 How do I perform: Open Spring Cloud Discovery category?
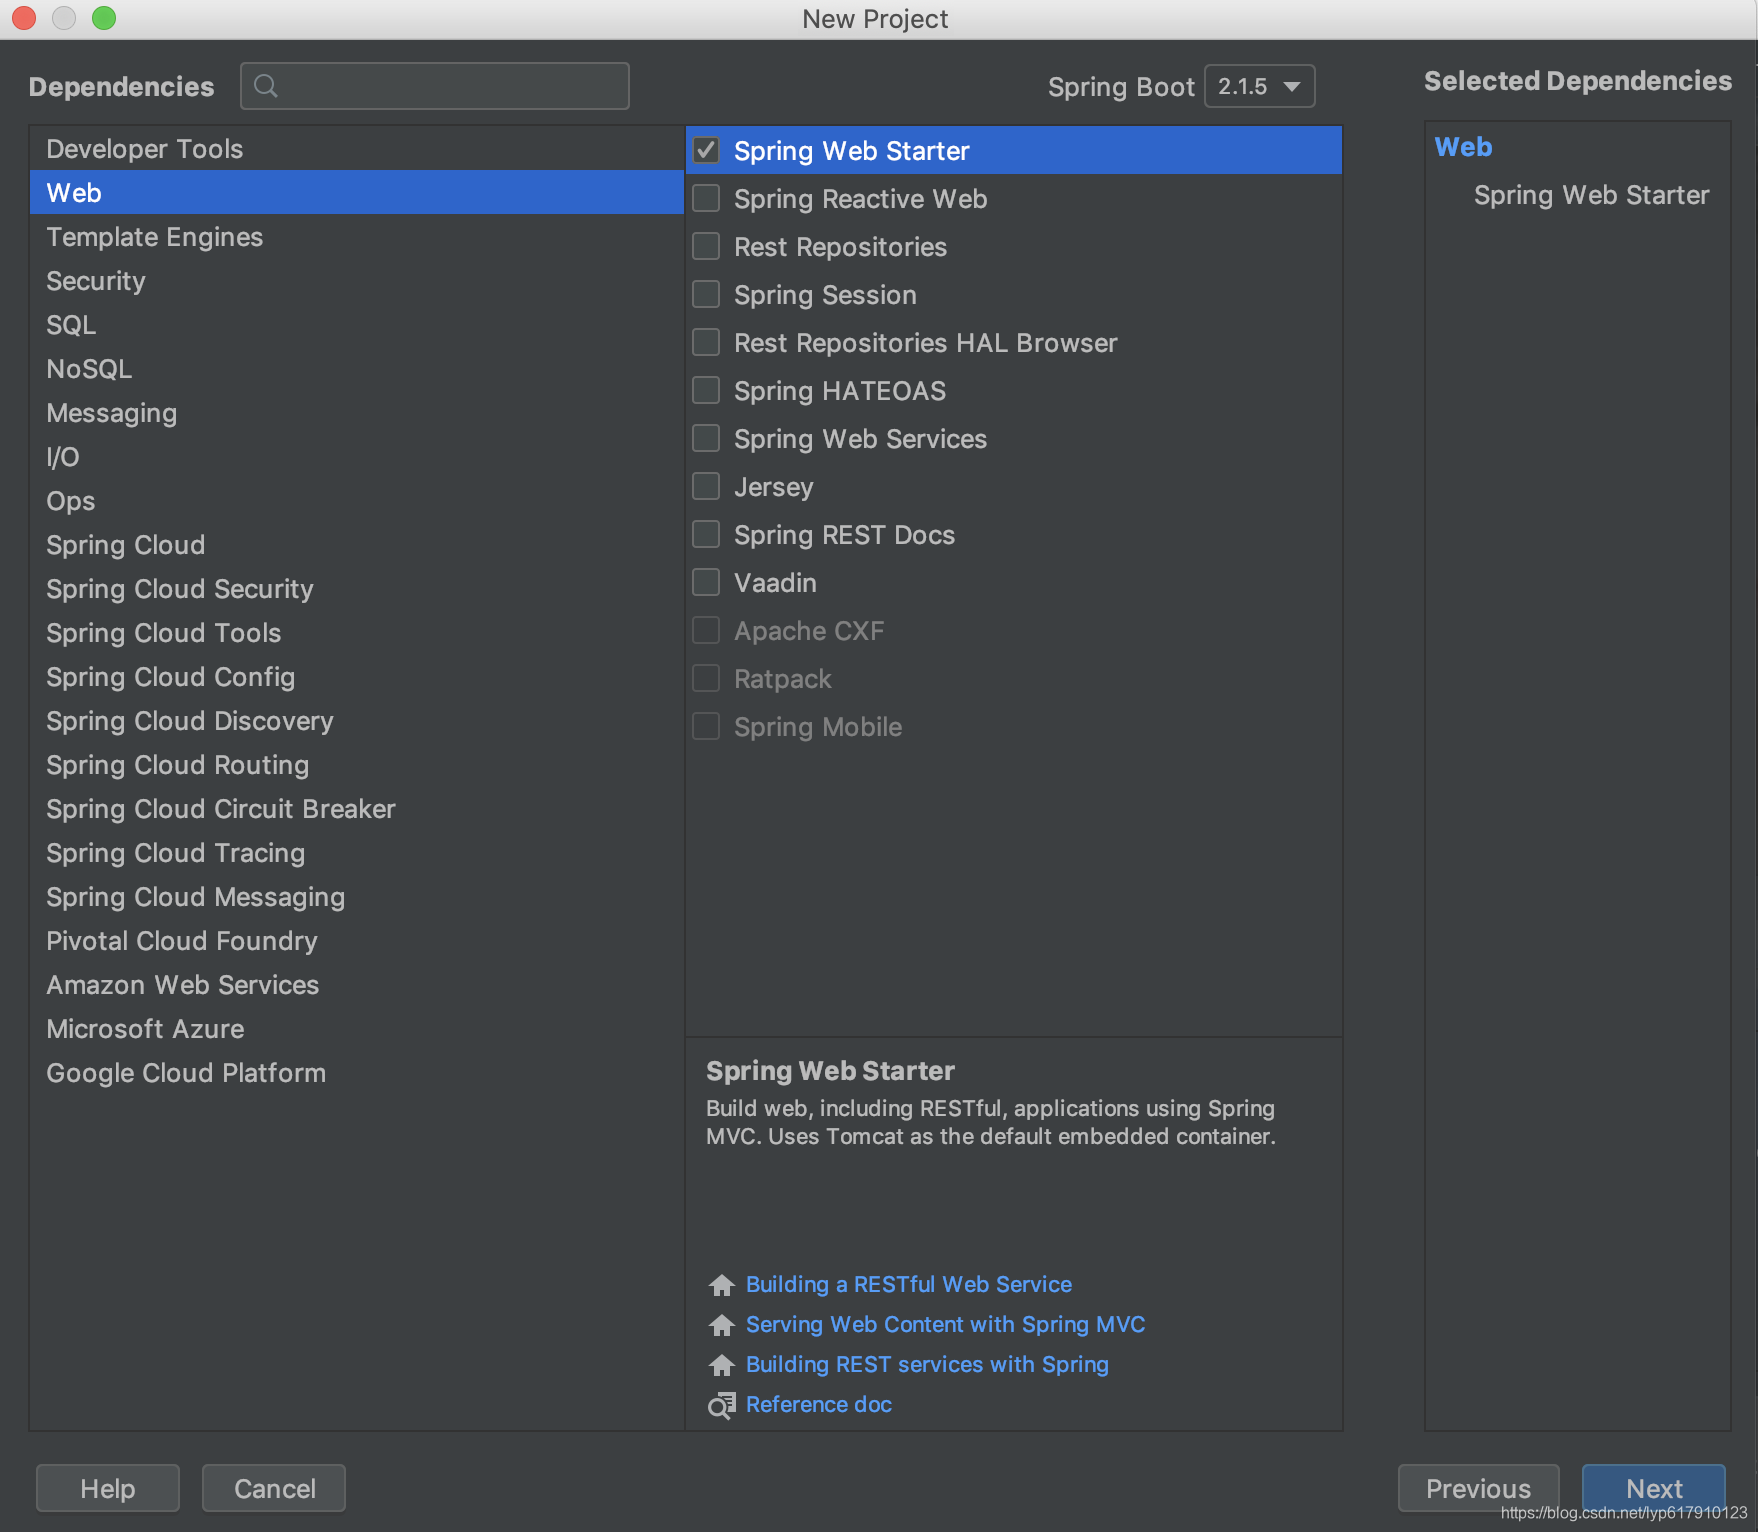pyautogui.click(x=356, y=721)
